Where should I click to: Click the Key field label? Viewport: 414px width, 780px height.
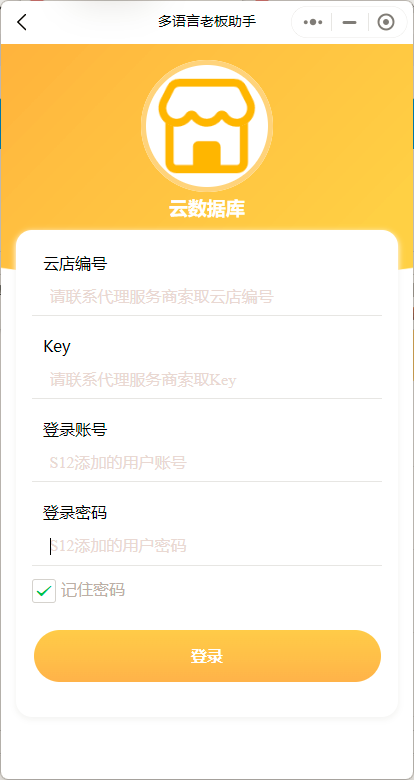tap(57, 347)
